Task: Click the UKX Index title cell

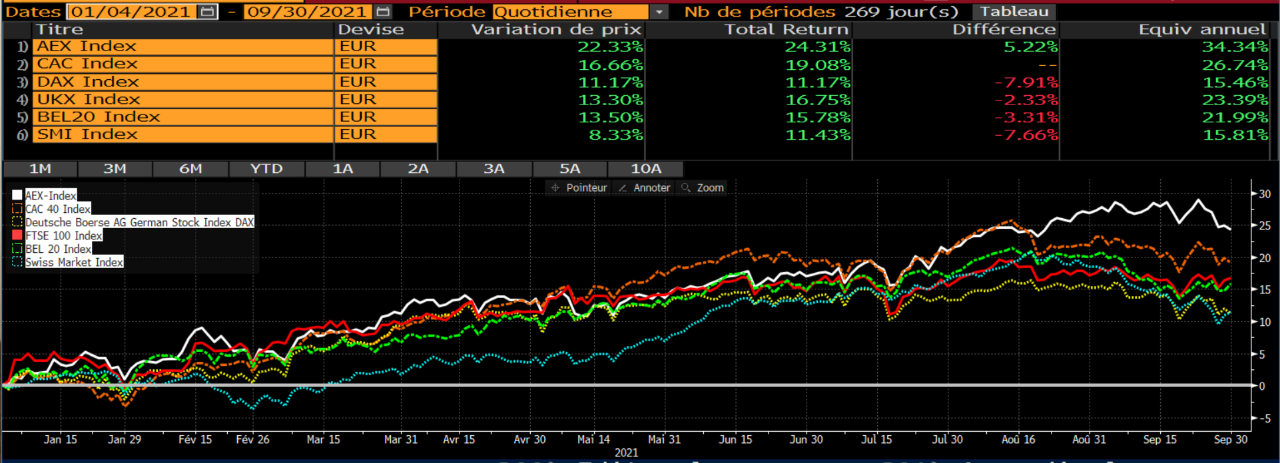Action: pyautogui.click(x=184, y=99)
